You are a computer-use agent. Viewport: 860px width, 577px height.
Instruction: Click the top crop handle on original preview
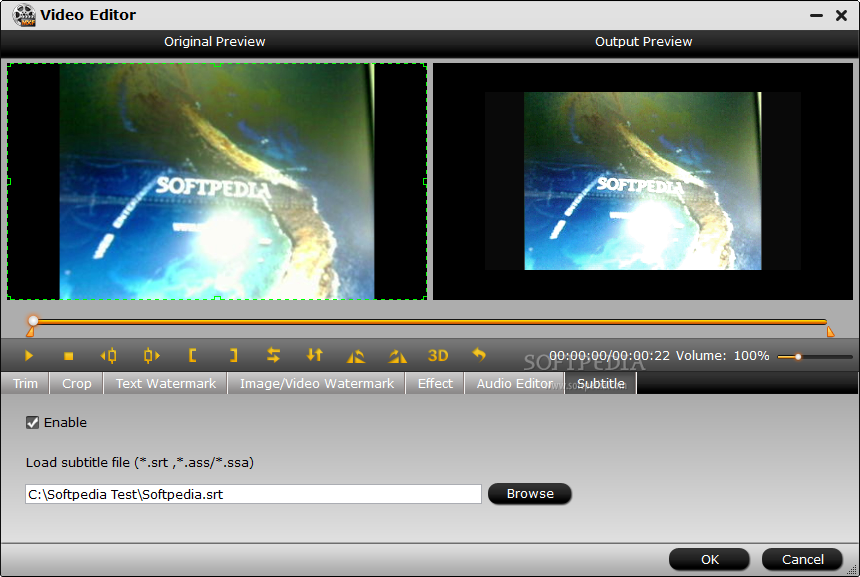point(217,64)
